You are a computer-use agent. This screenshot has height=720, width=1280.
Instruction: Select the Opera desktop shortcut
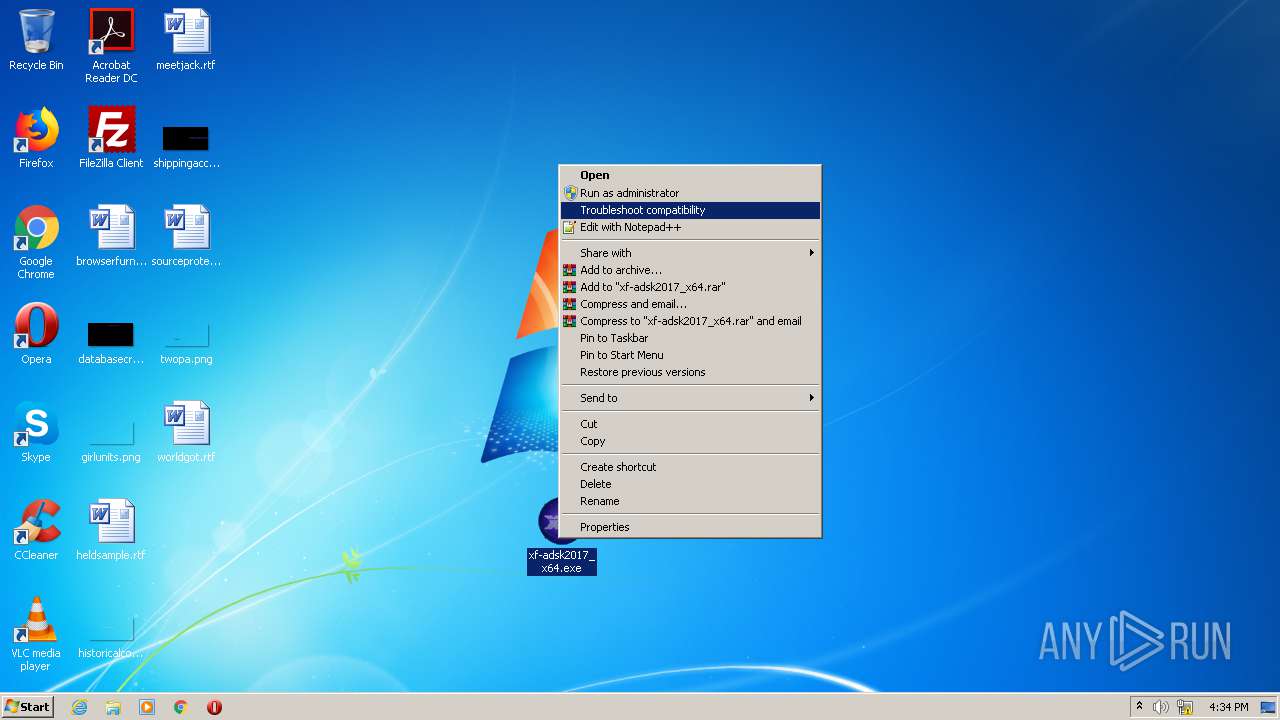[x=36, y=334]
